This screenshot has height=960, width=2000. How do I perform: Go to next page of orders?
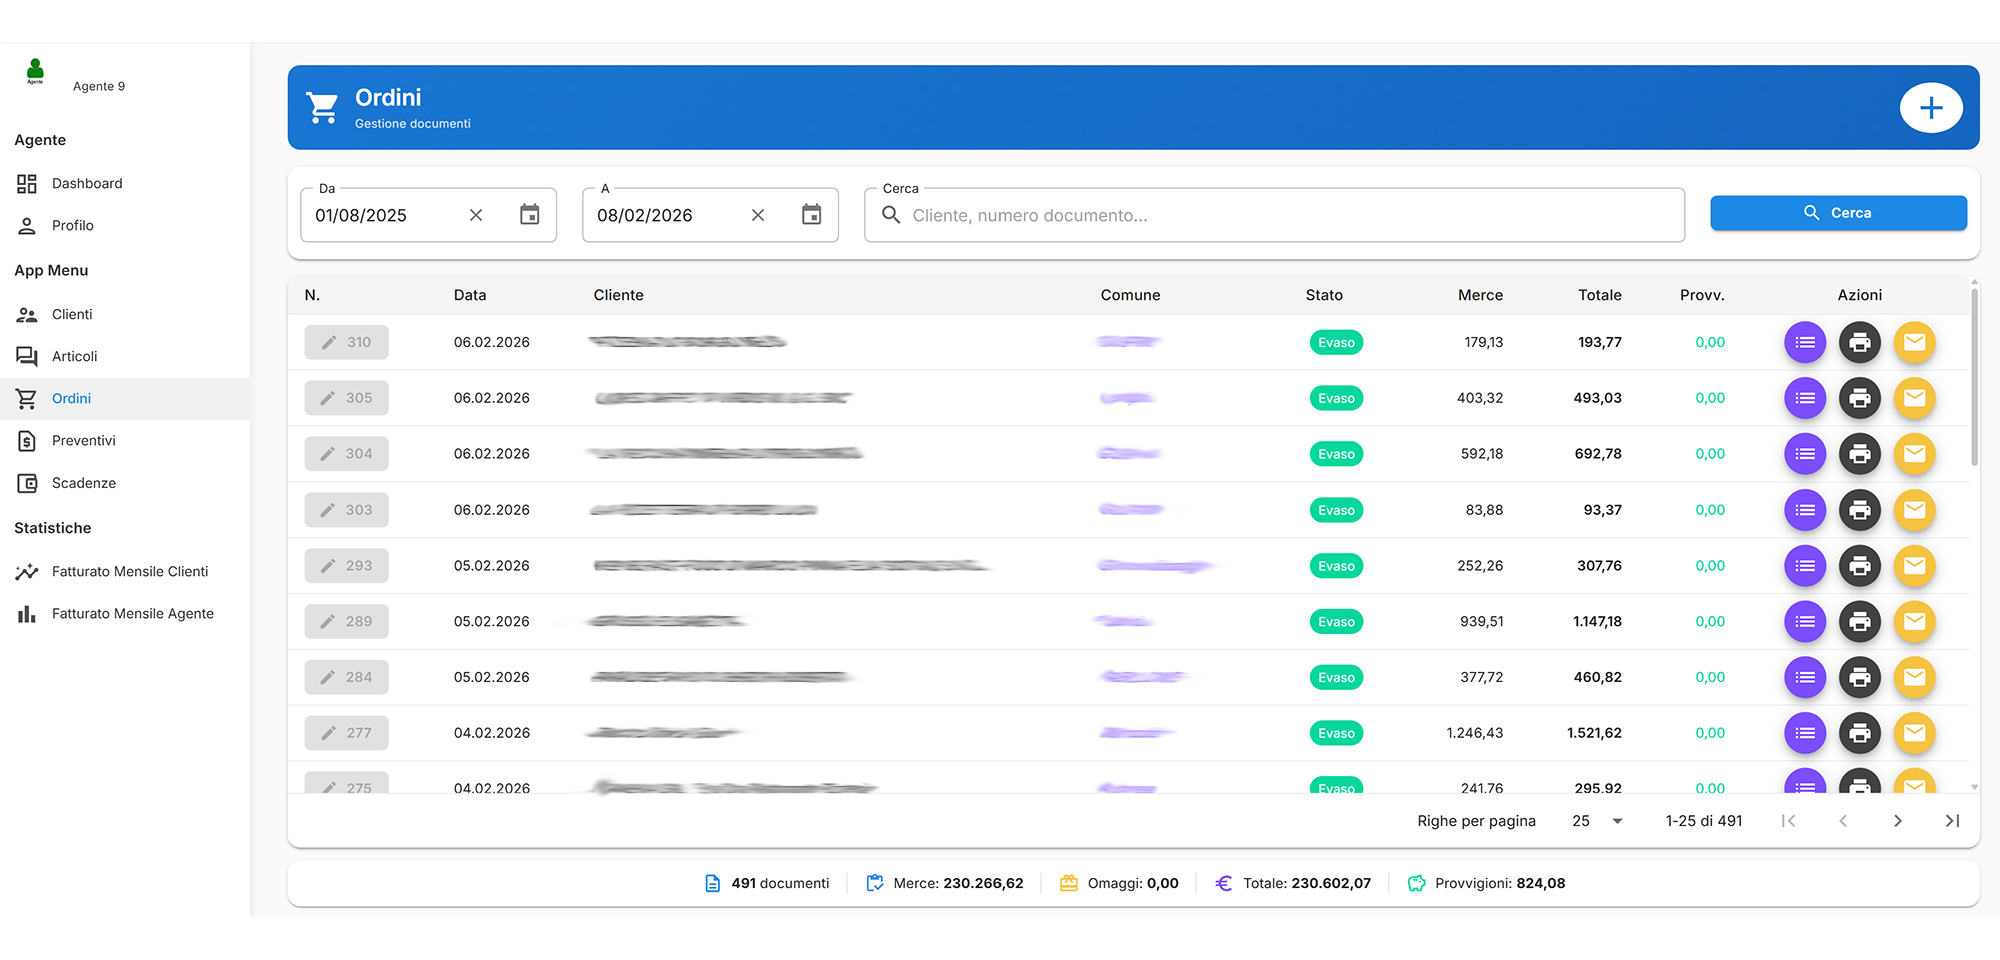tap(1897, 821)
